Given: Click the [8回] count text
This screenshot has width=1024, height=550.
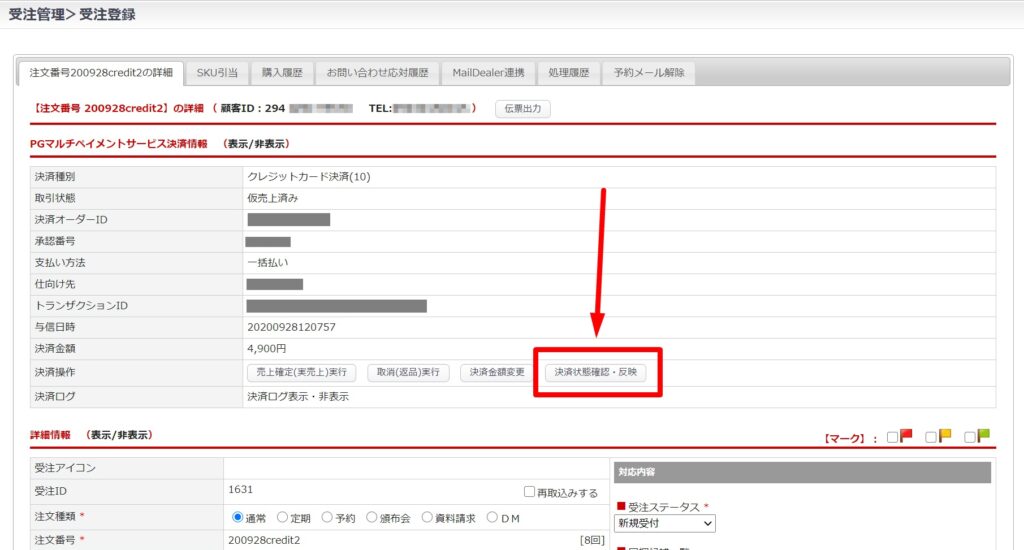Looking at the screenshot, I should [x=592, y=540].
